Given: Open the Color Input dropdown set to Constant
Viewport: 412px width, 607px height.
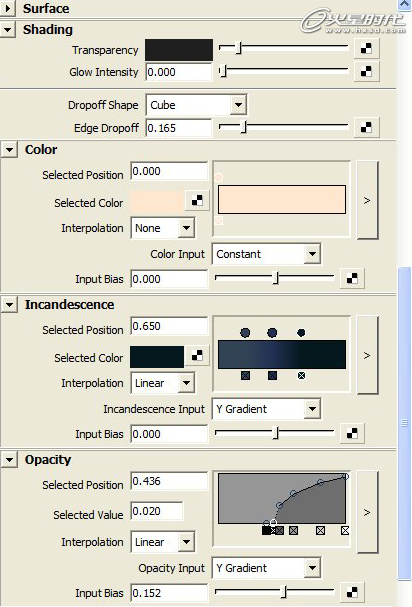Looking at the screenshot, I should pyautogui.click(x=266, y=254).
